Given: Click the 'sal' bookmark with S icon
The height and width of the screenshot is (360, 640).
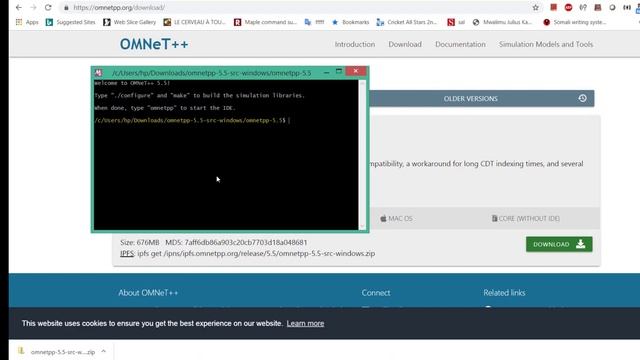Looking at the screenshot, I should [456, 22].
